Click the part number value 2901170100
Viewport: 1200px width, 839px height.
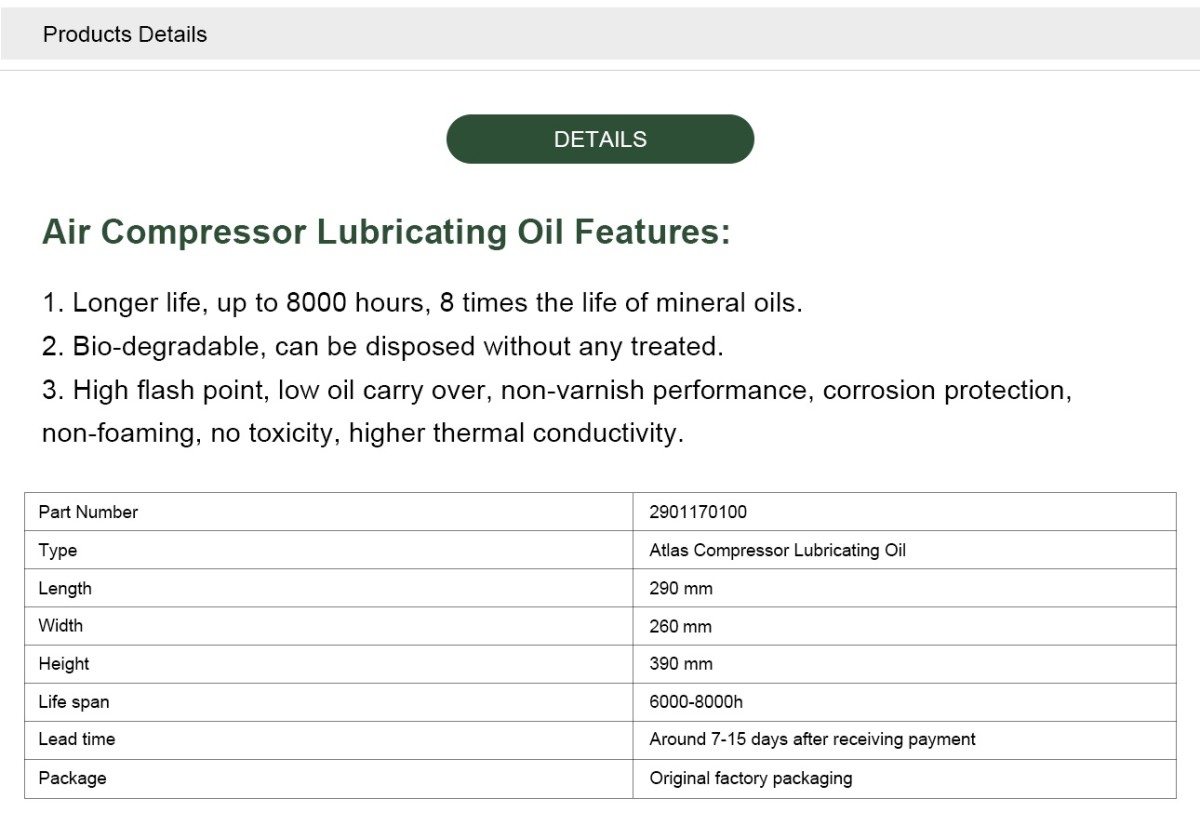[x=698, y=512]
